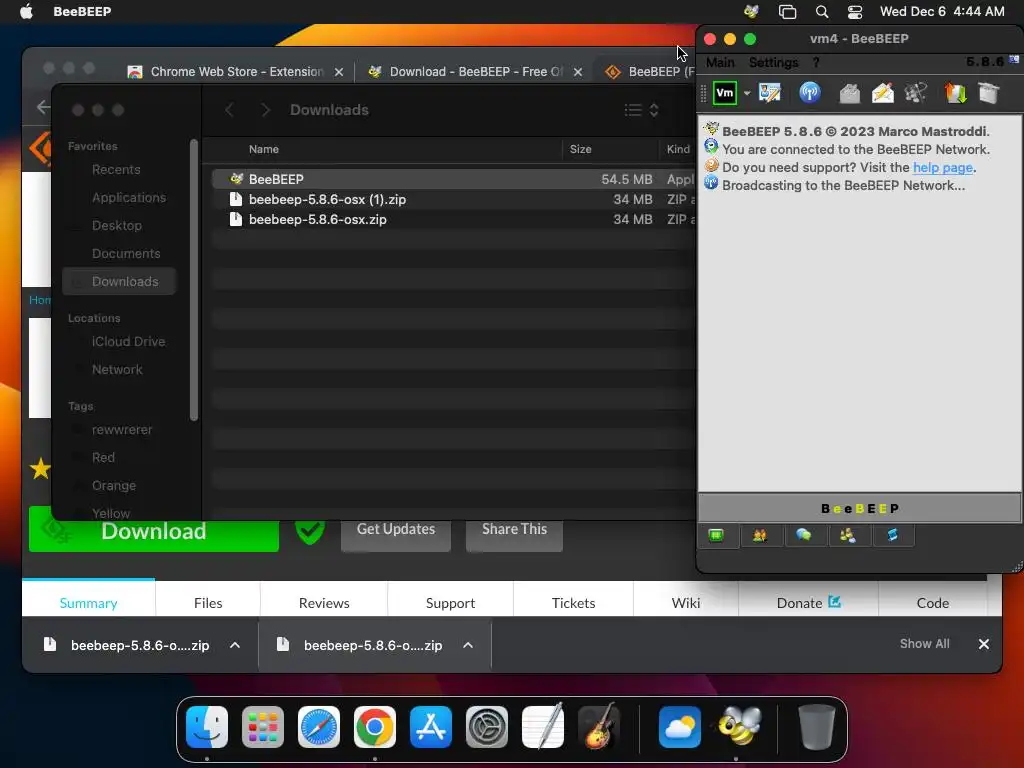Viewport: 1024px width, 768px height.
Task: Open Documents in the Finder sidebar
Action: [125, 253]
